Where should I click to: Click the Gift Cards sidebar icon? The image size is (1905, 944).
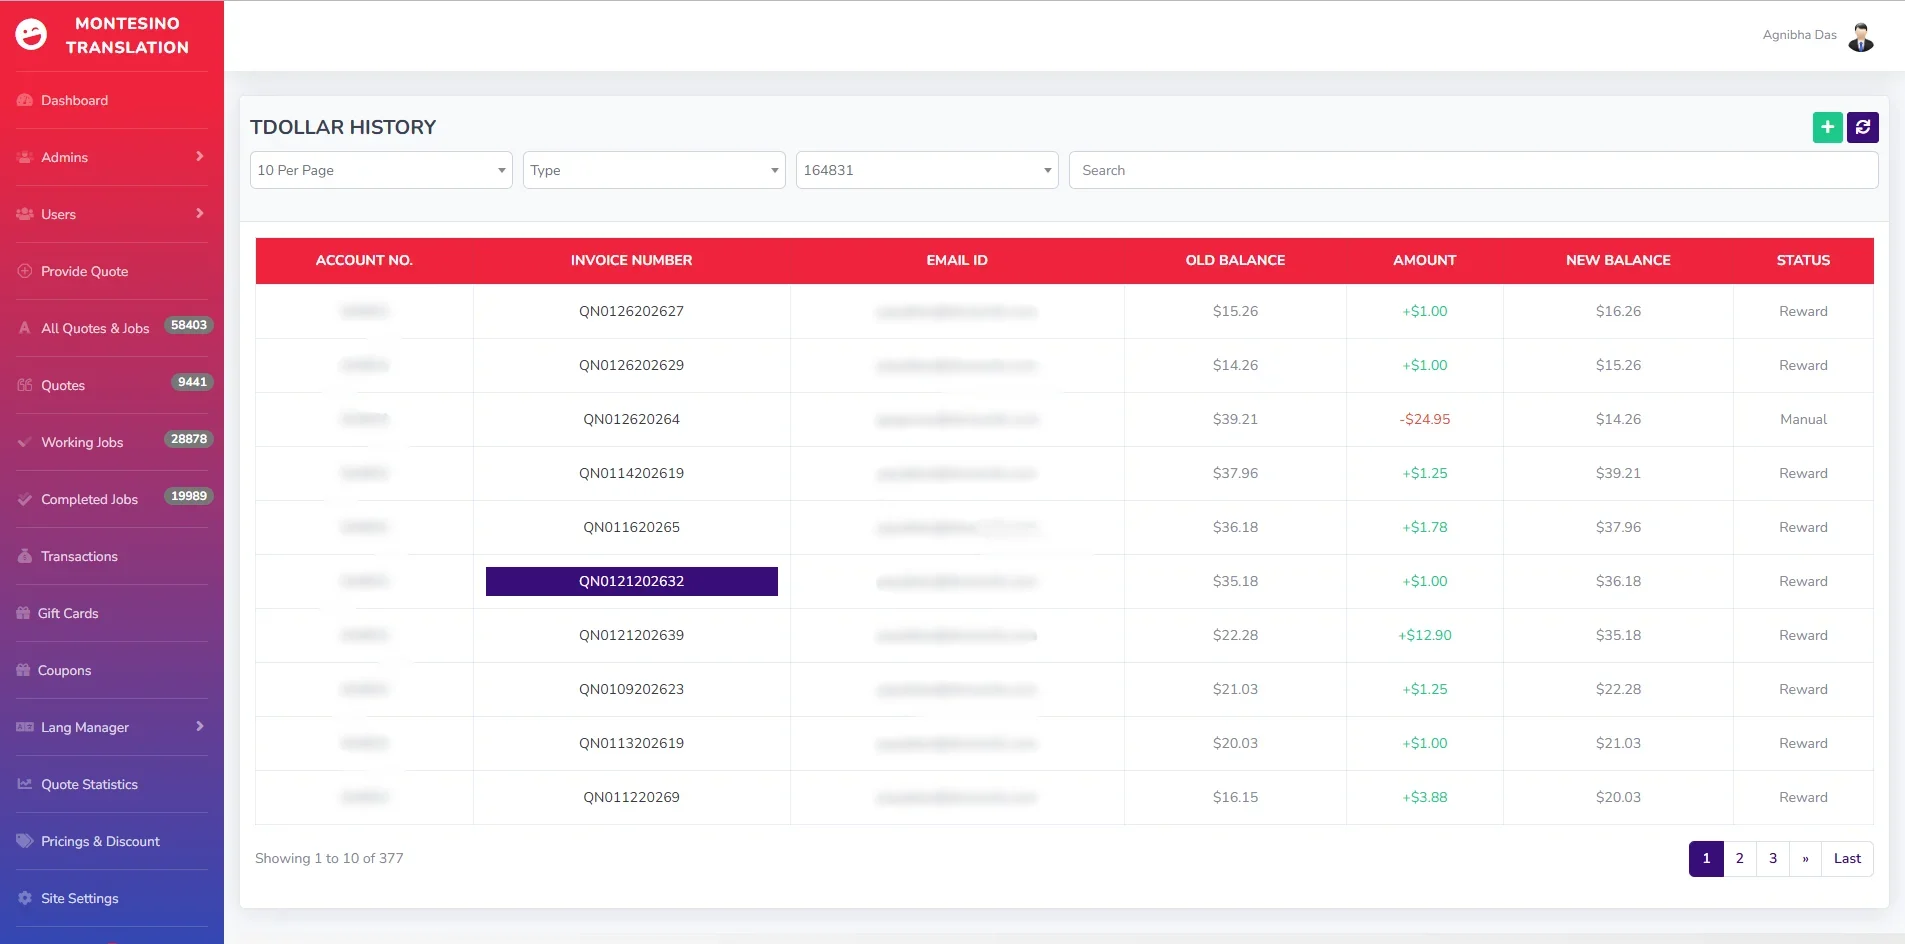coord(24,613)
